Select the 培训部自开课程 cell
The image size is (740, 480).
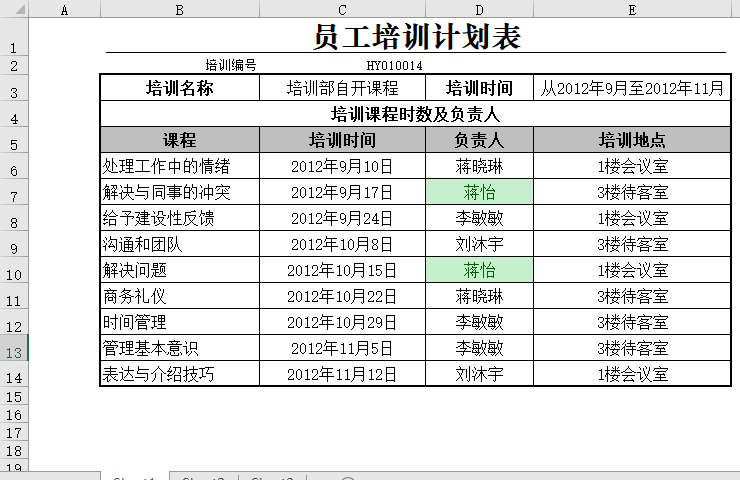point(342,88)
